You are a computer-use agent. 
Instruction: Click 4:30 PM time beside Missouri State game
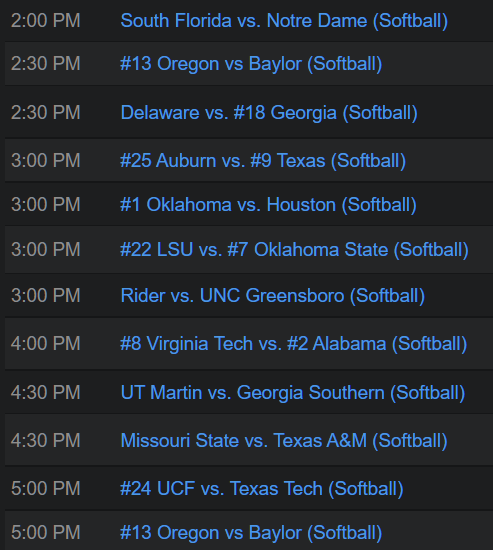(46, 441)
